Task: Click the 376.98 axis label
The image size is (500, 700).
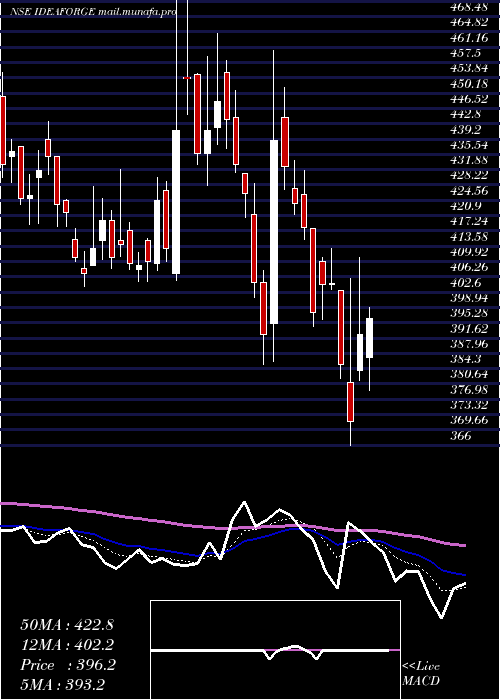Action: pyautogui.click(x=469, y=389)
